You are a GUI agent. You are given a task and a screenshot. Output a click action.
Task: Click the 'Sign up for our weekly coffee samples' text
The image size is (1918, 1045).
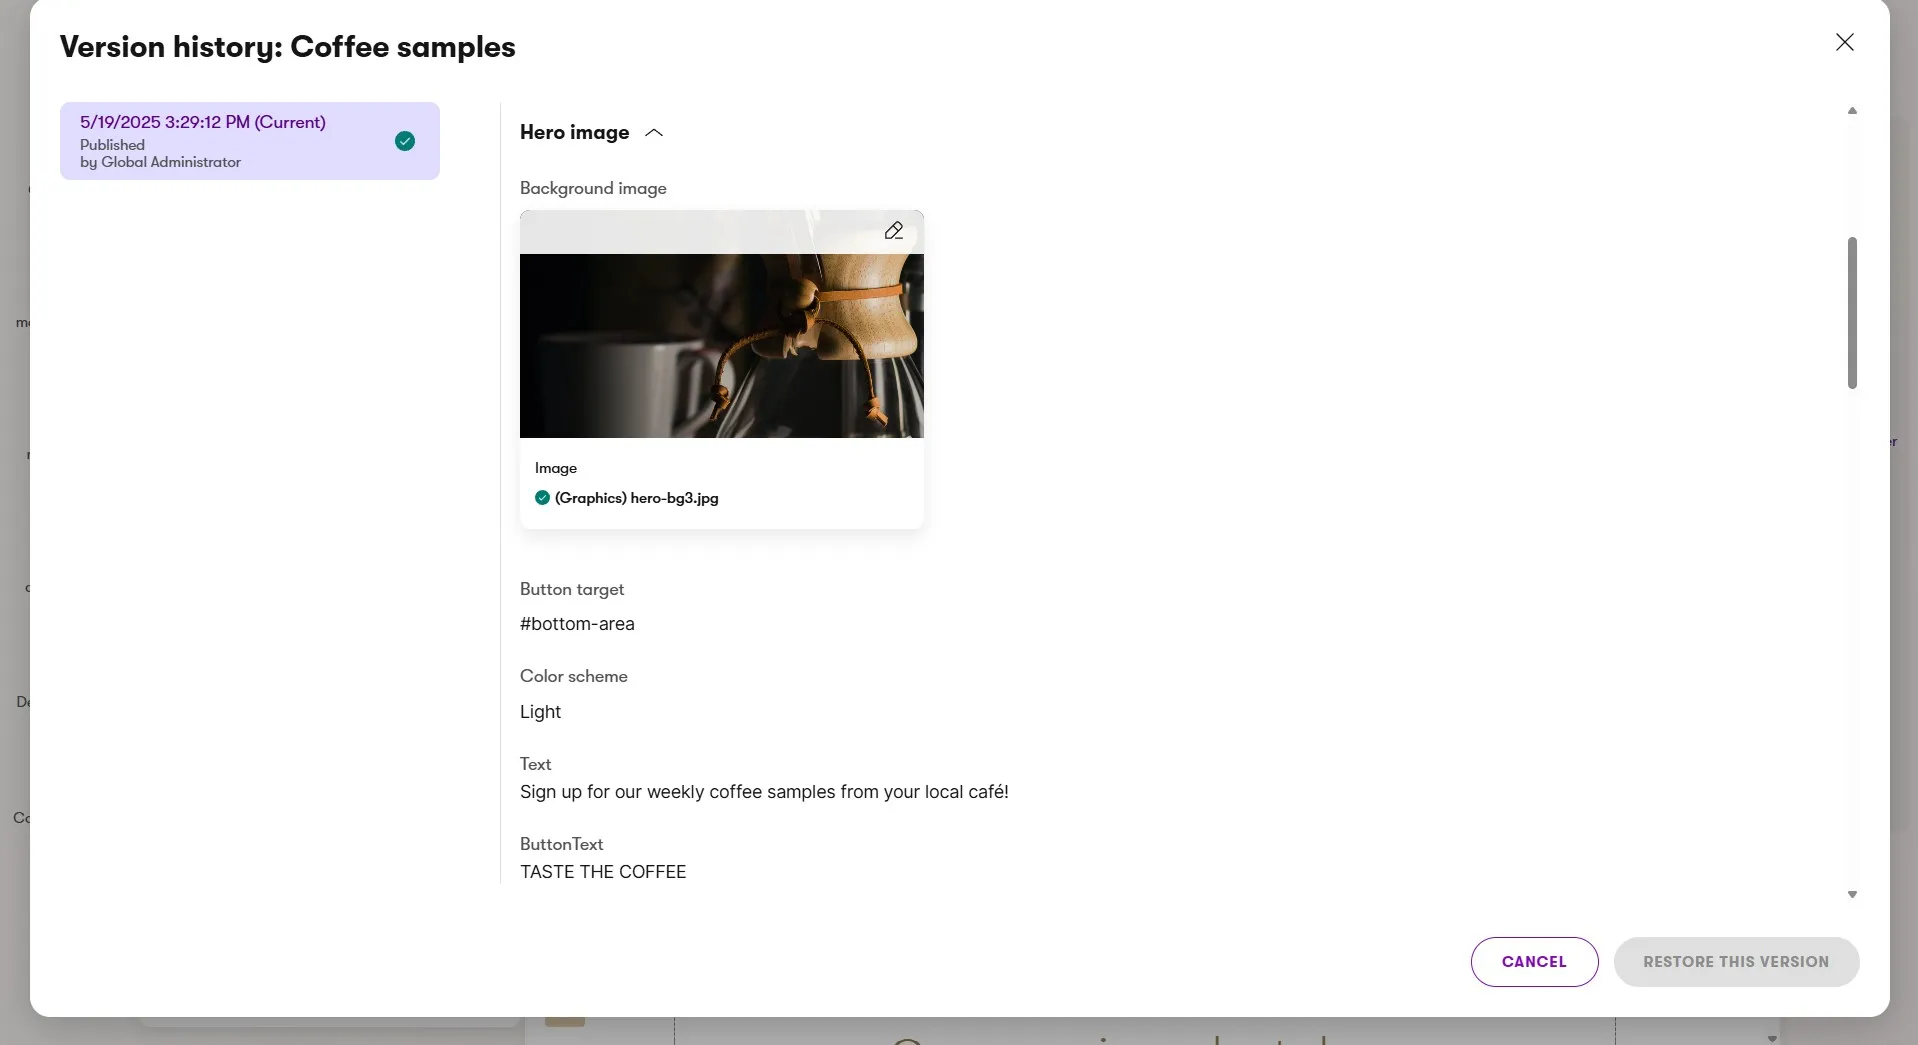coord(764,792)
